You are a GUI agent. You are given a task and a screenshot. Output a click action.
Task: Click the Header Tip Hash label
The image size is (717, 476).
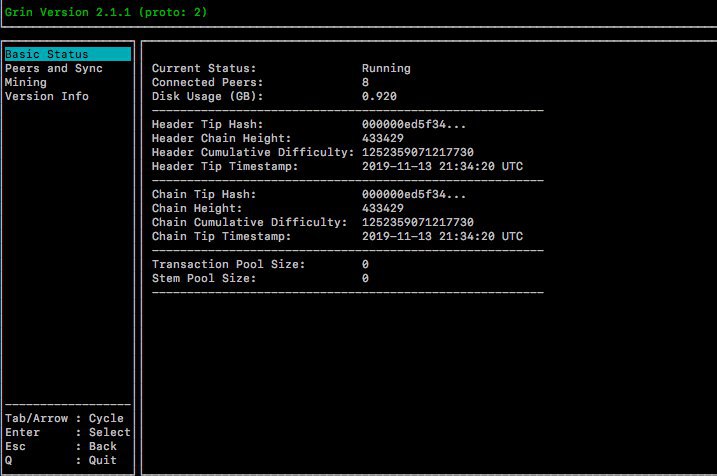208,124
